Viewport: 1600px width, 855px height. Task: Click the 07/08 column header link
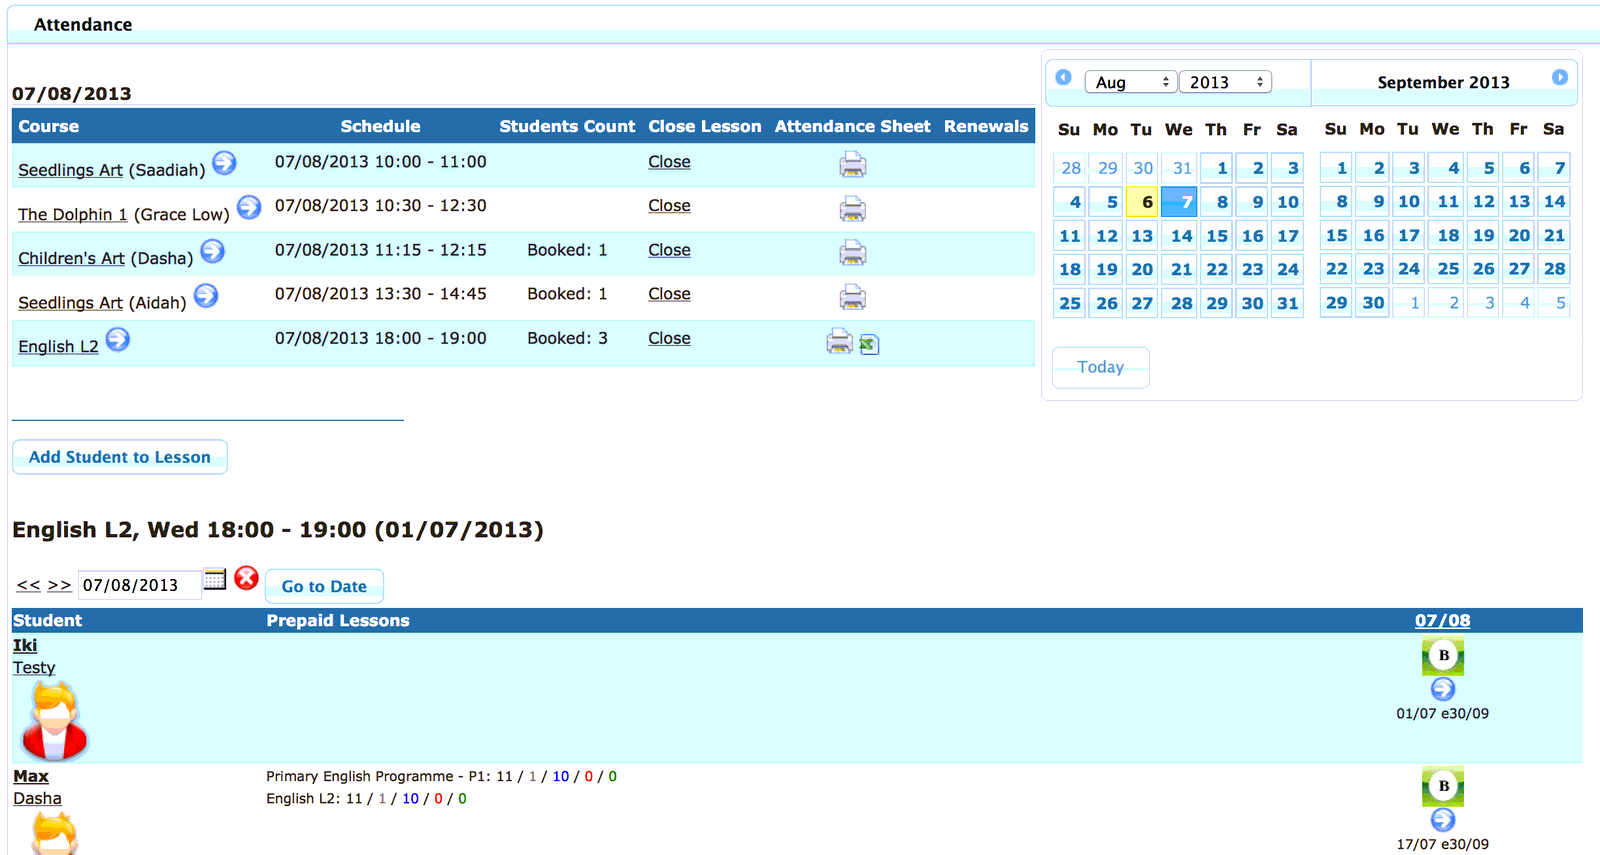click(x=1443, y=620)
